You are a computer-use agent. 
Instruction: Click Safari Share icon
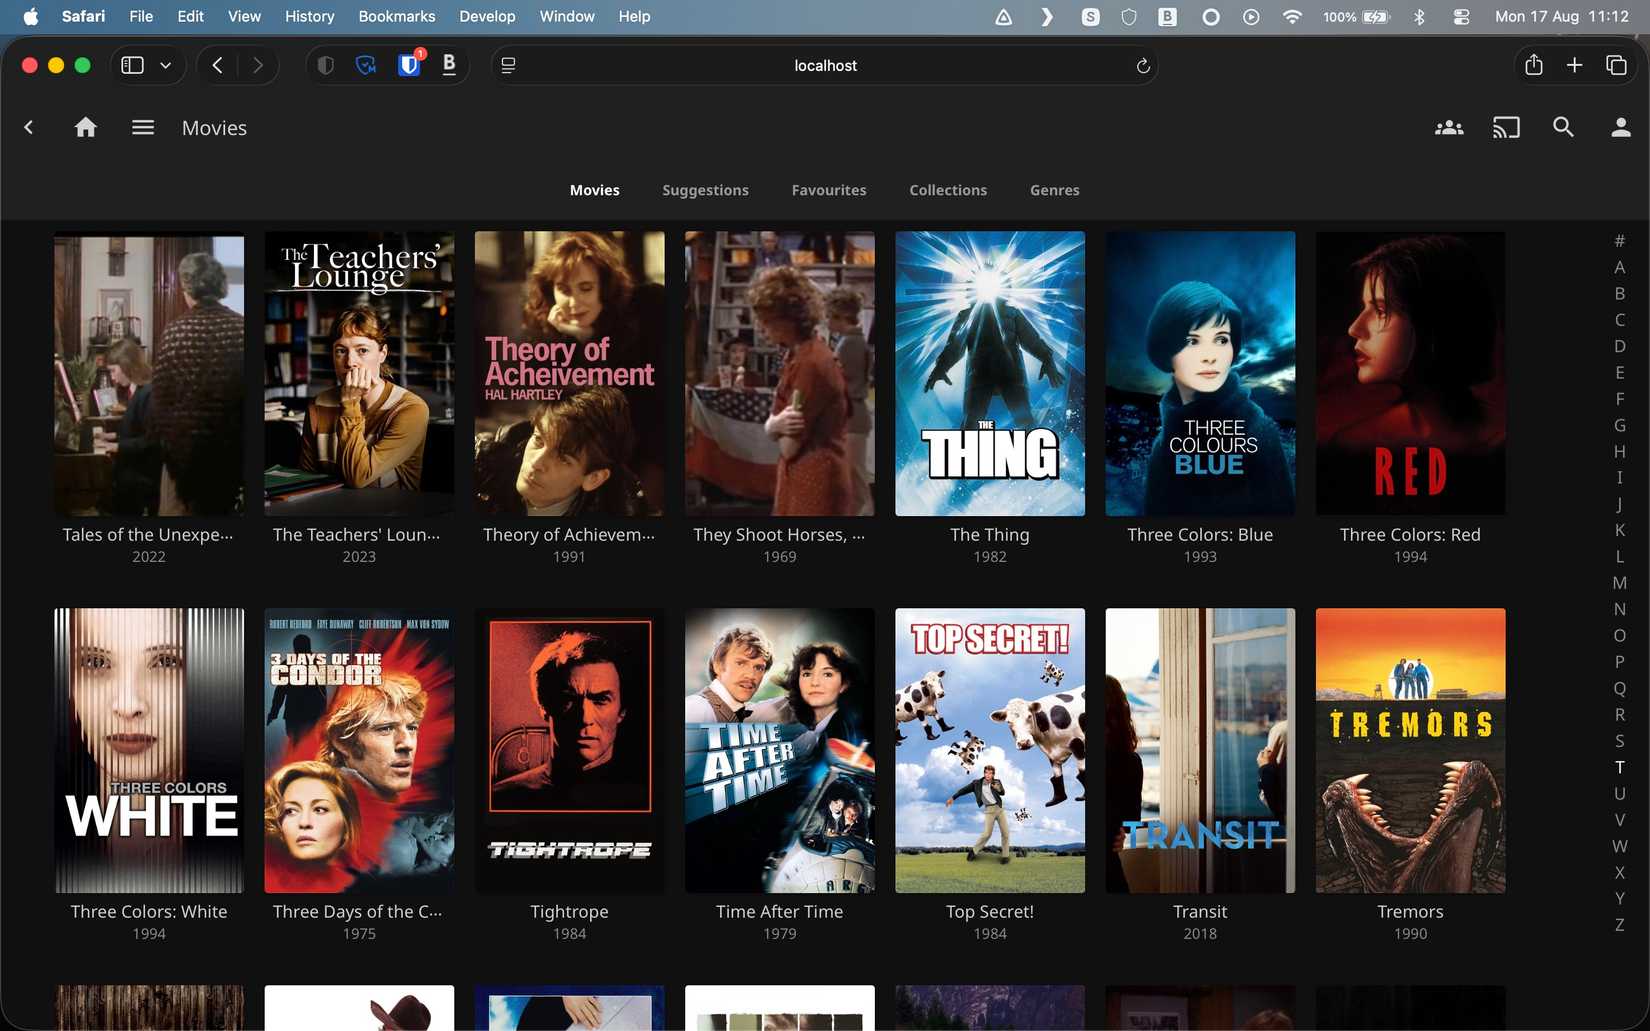click(x=1534, y=65)
